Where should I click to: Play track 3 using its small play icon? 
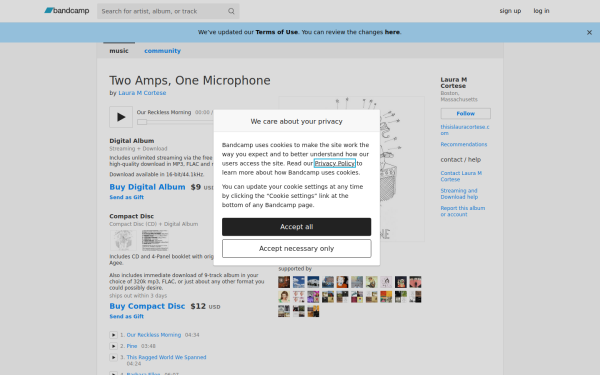113,357
